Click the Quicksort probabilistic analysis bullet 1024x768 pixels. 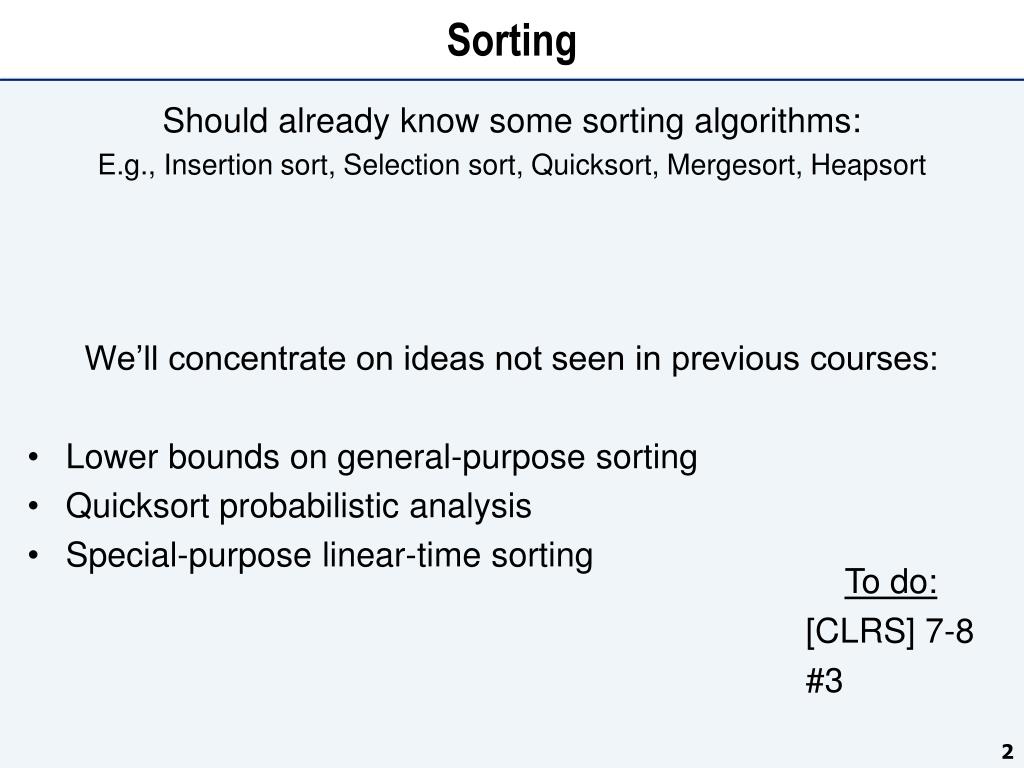click(298, 506)
